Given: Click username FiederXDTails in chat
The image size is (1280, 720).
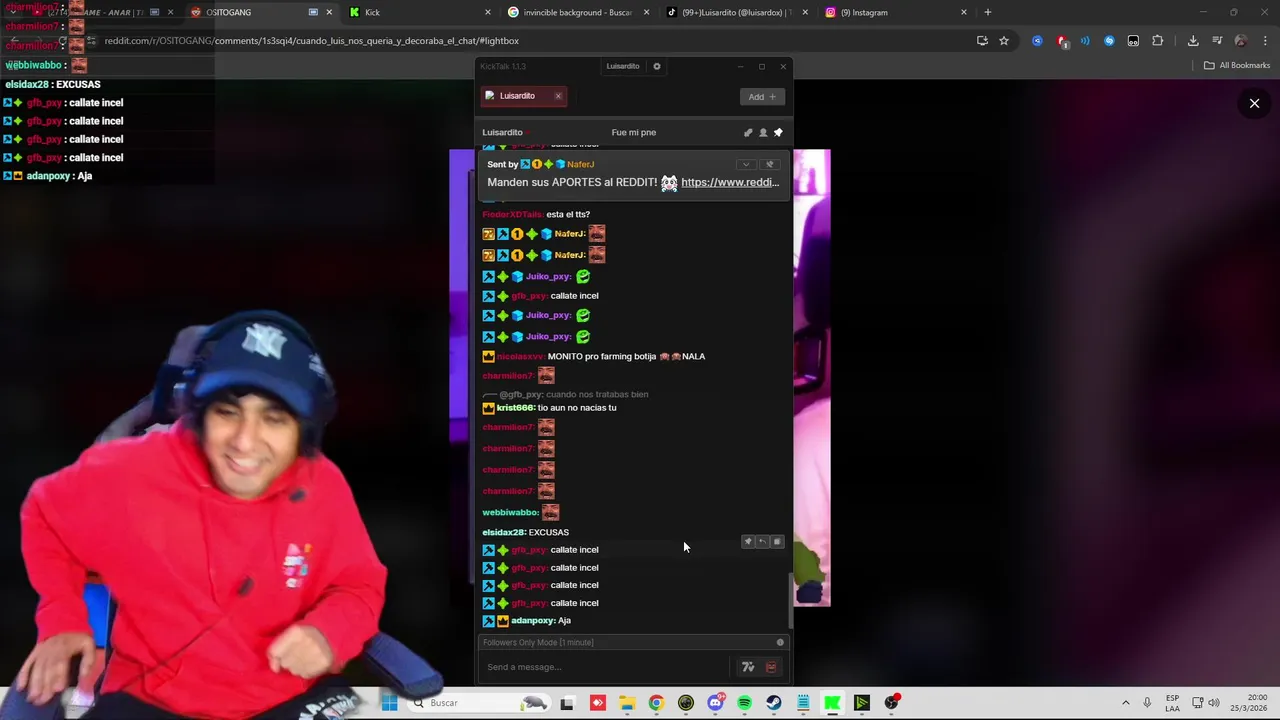Looking at the screenshot, I should click(x=512, y=214).
